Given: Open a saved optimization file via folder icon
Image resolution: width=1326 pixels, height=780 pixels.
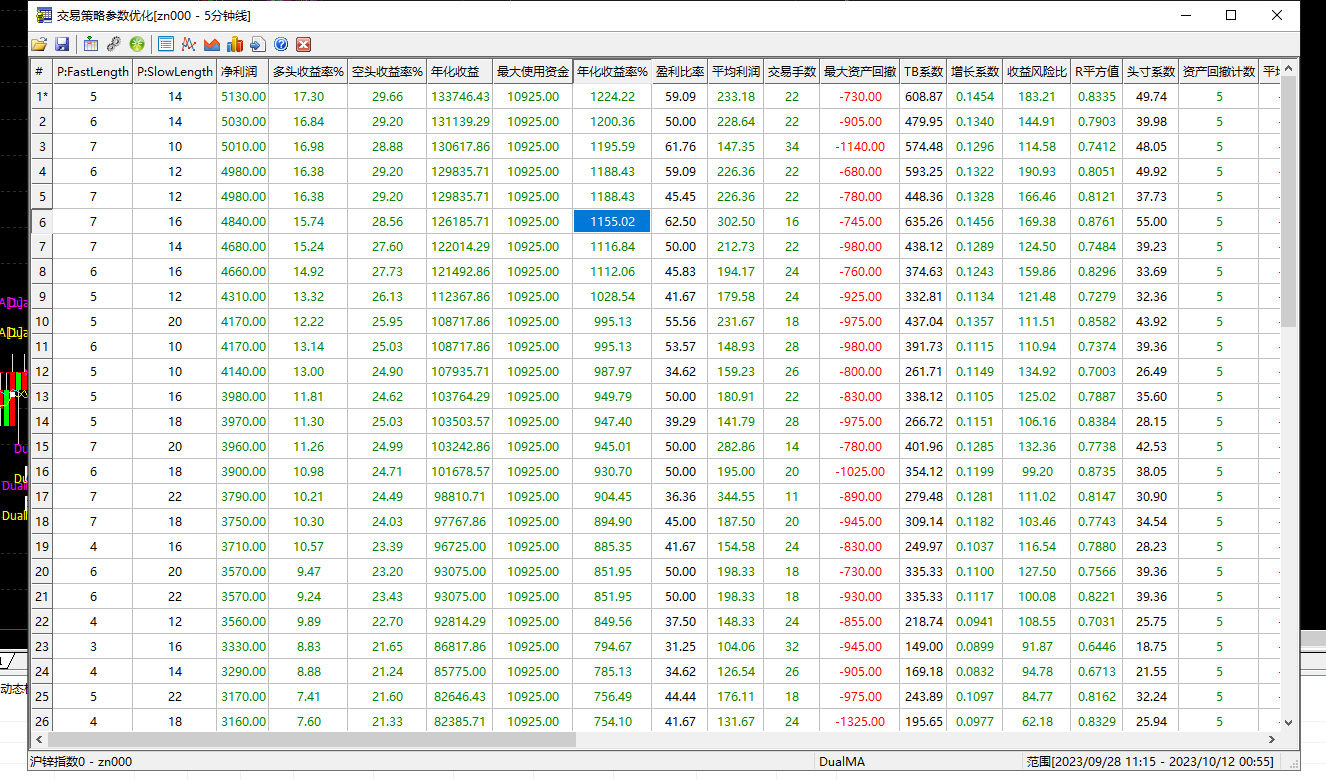Looking at the screenshot, I should [39, 44].
